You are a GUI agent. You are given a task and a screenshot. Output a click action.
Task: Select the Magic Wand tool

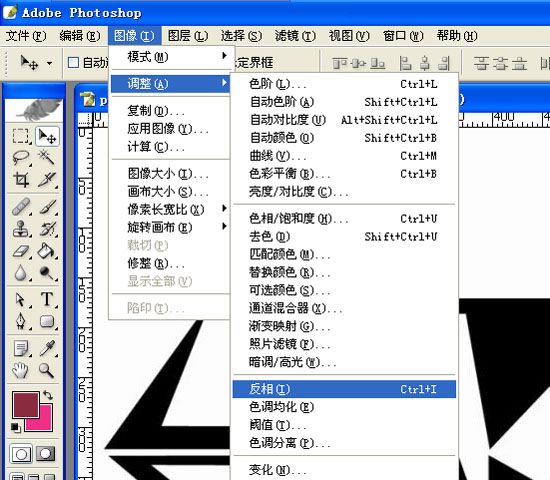point(47,158)
